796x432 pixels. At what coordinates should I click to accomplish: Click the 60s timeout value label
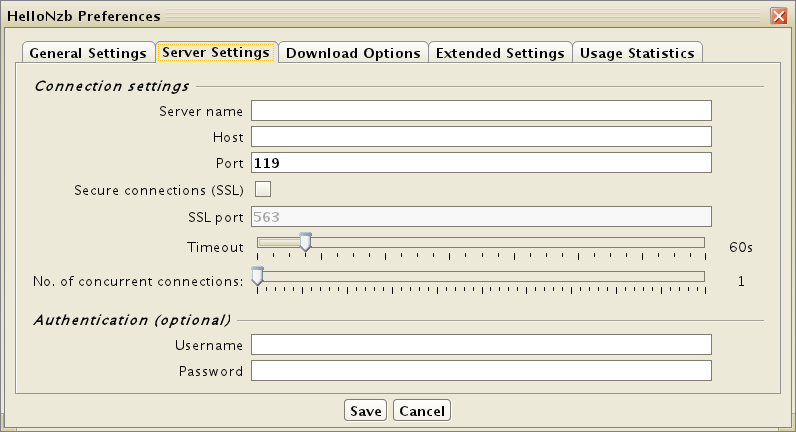pos(741,247)
